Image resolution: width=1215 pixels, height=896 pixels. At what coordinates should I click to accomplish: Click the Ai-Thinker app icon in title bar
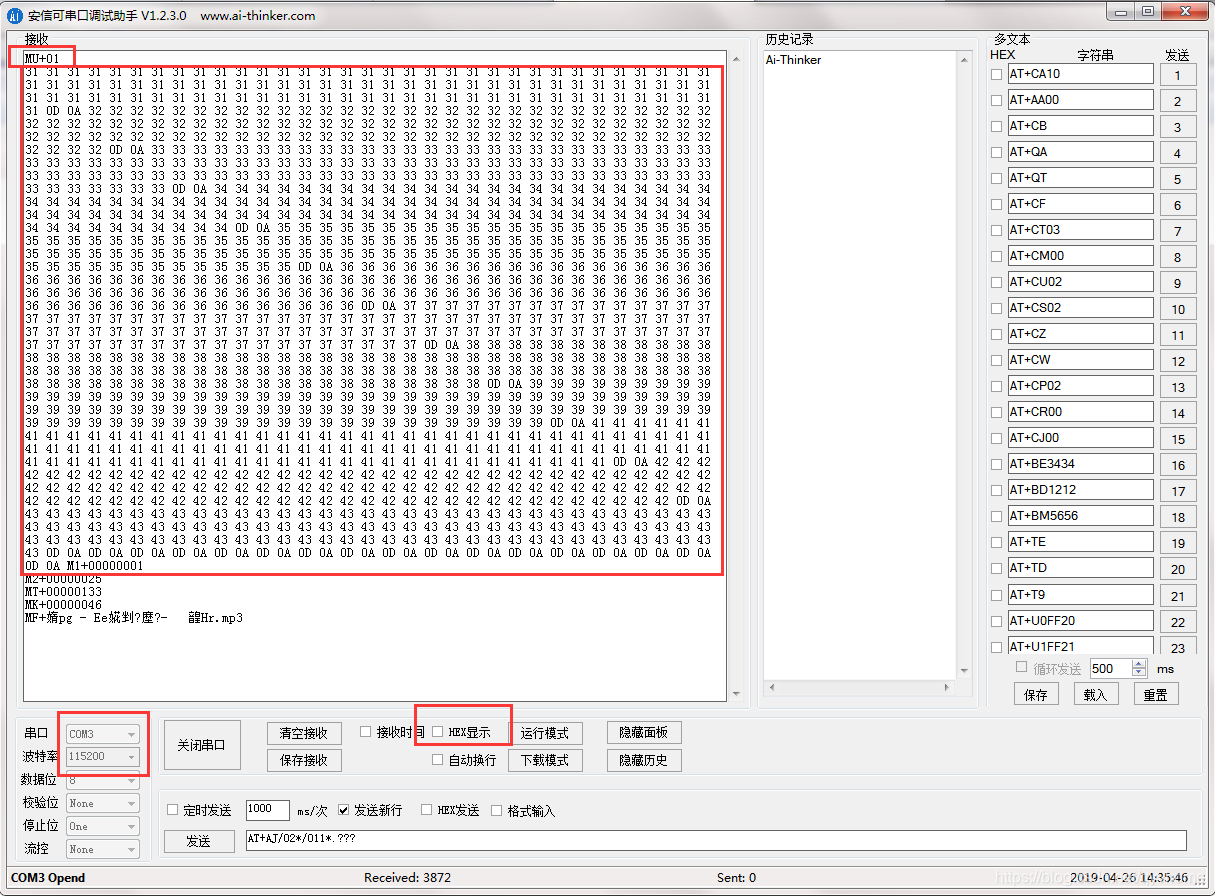pos(15,15)
